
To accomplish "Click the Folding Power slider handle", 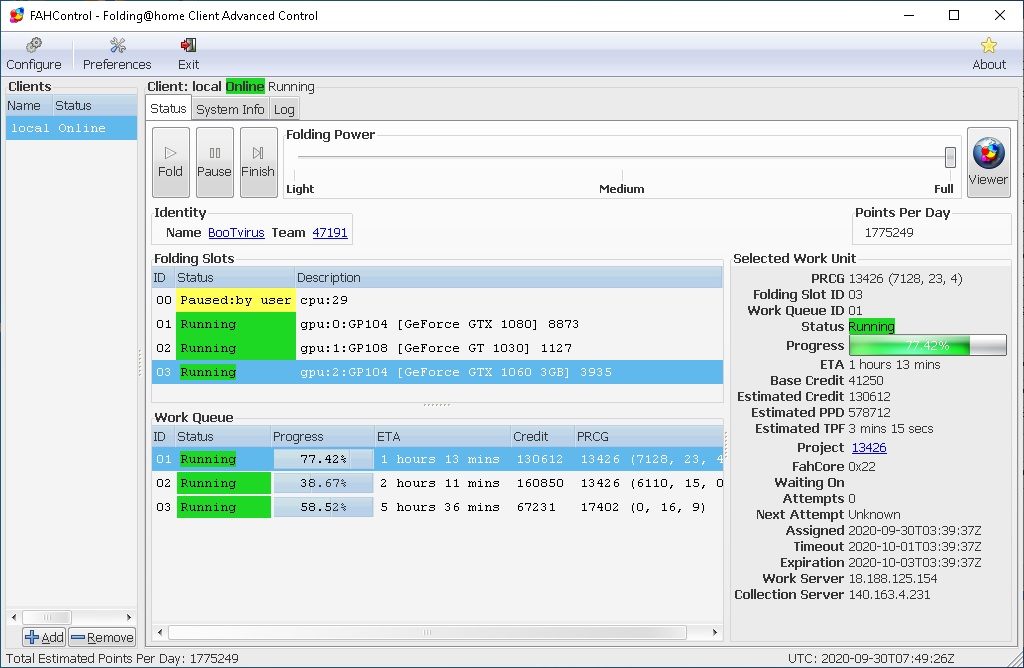I will click(x=950, y=157).
